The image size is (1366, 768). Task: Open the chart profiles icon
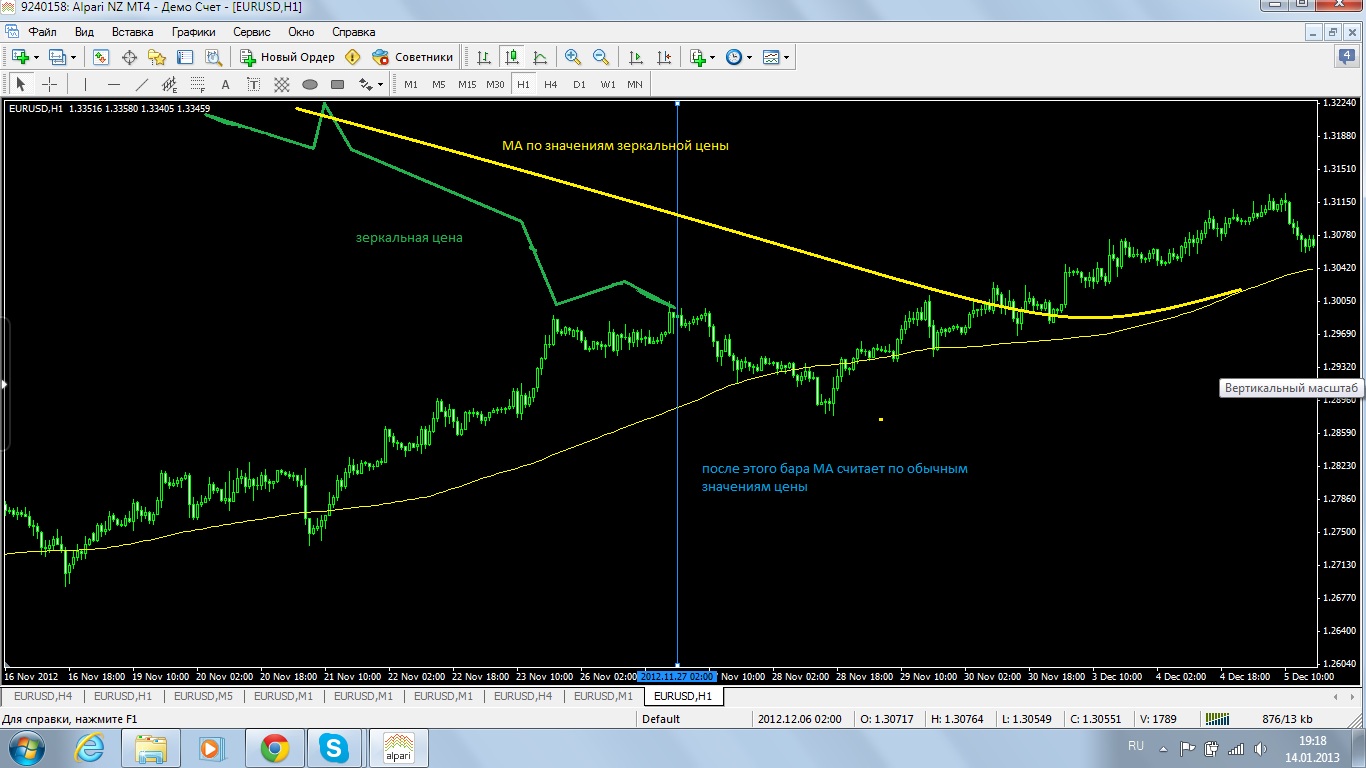point(57,57)
